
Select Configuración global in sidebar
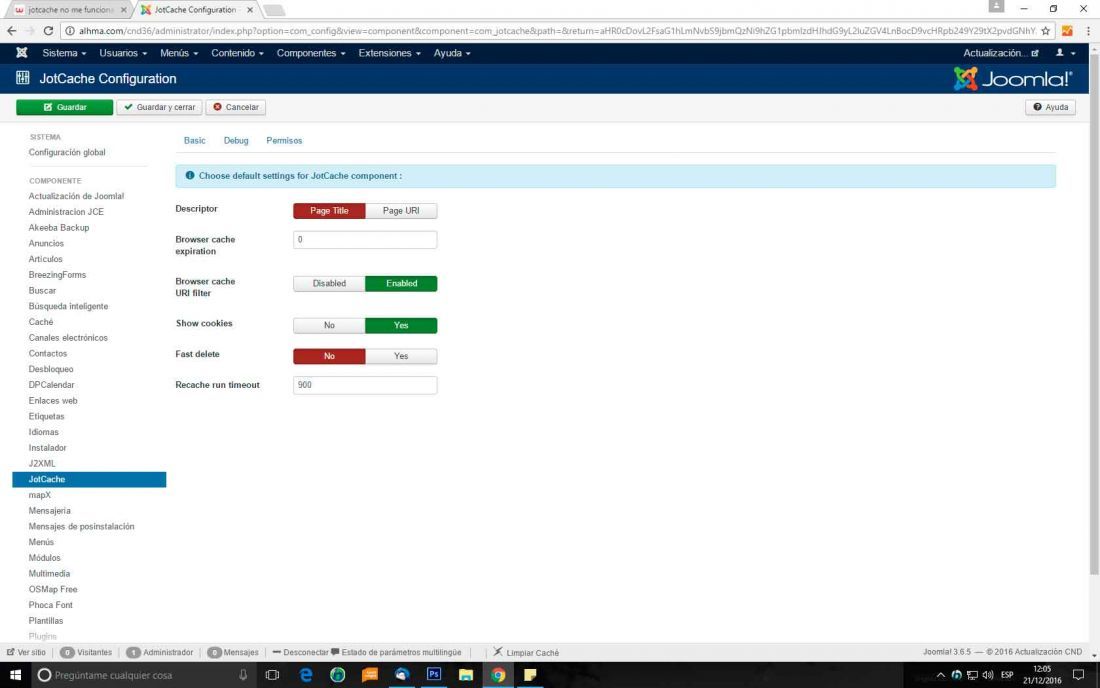tap(67, 152)
